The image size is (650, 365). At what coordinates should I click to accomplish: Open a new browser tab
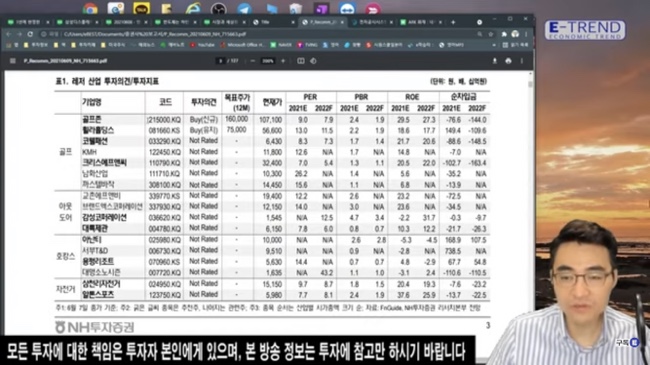[453, 22]
